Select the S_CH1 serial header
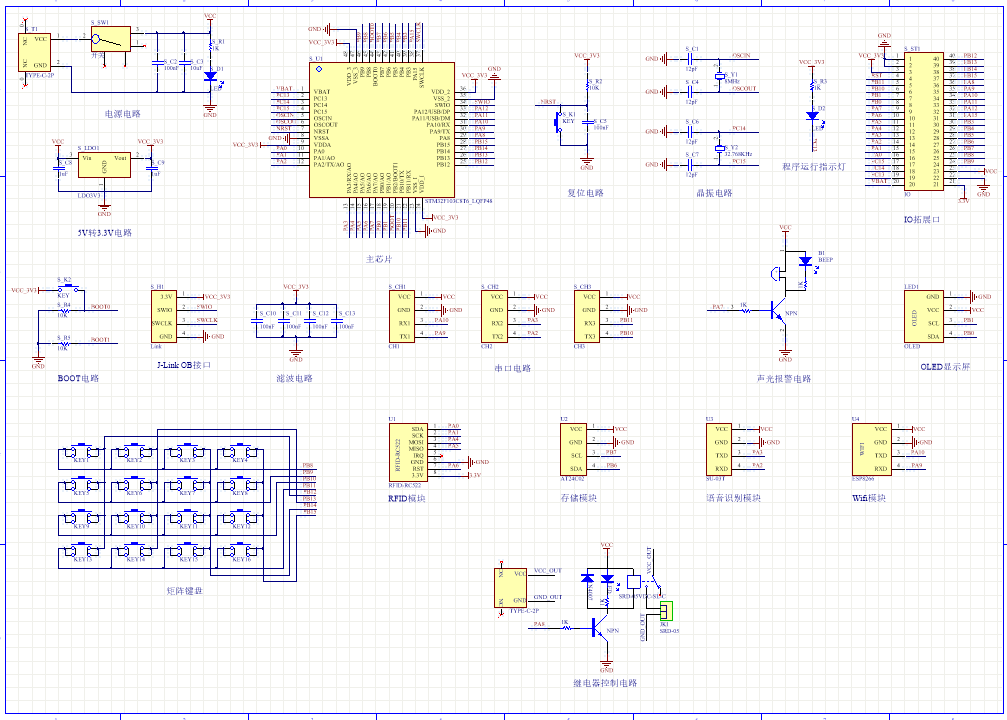 click(403, 316)
